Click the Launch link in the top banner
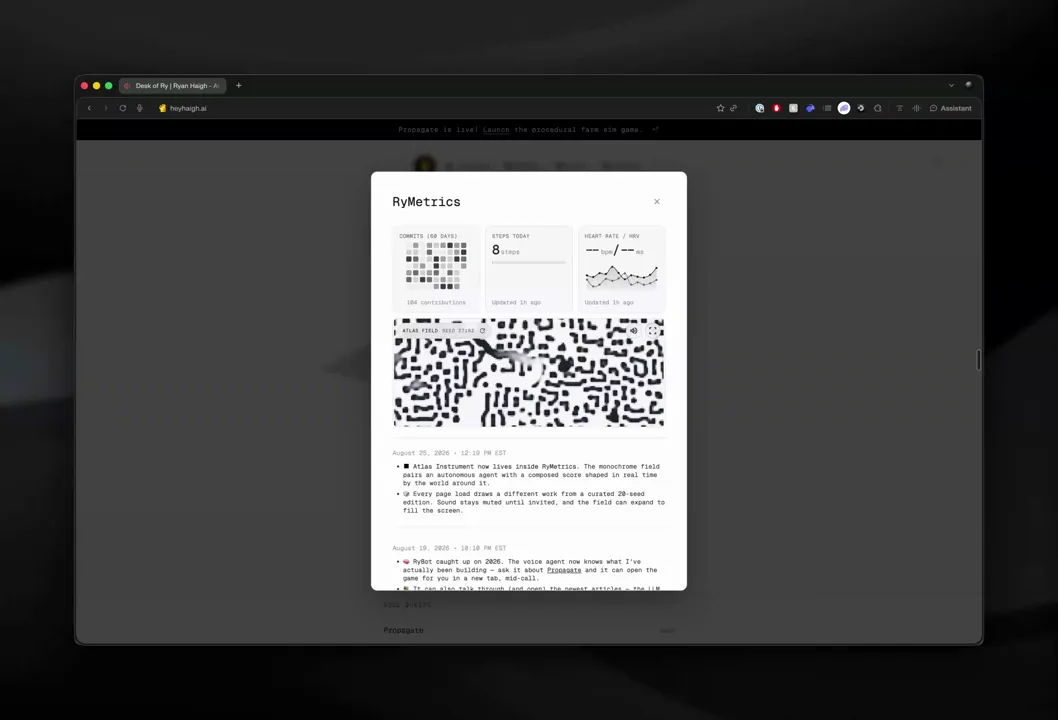The width and height of the screenshot is (1058, 720). [496, 130]
